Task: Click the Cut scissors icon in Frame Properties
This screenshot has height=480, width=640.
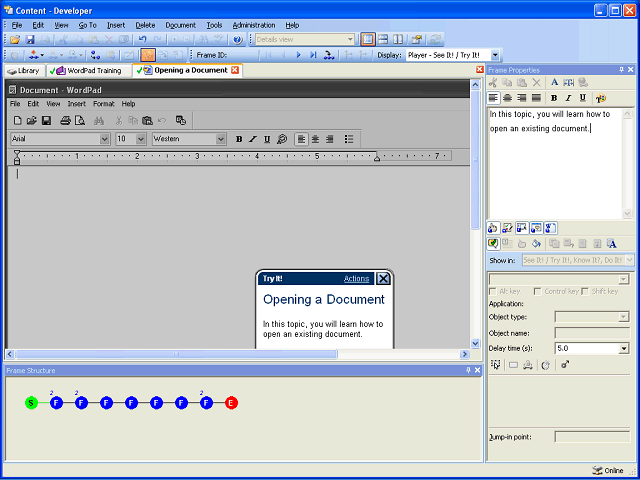Action: point(493,82)
